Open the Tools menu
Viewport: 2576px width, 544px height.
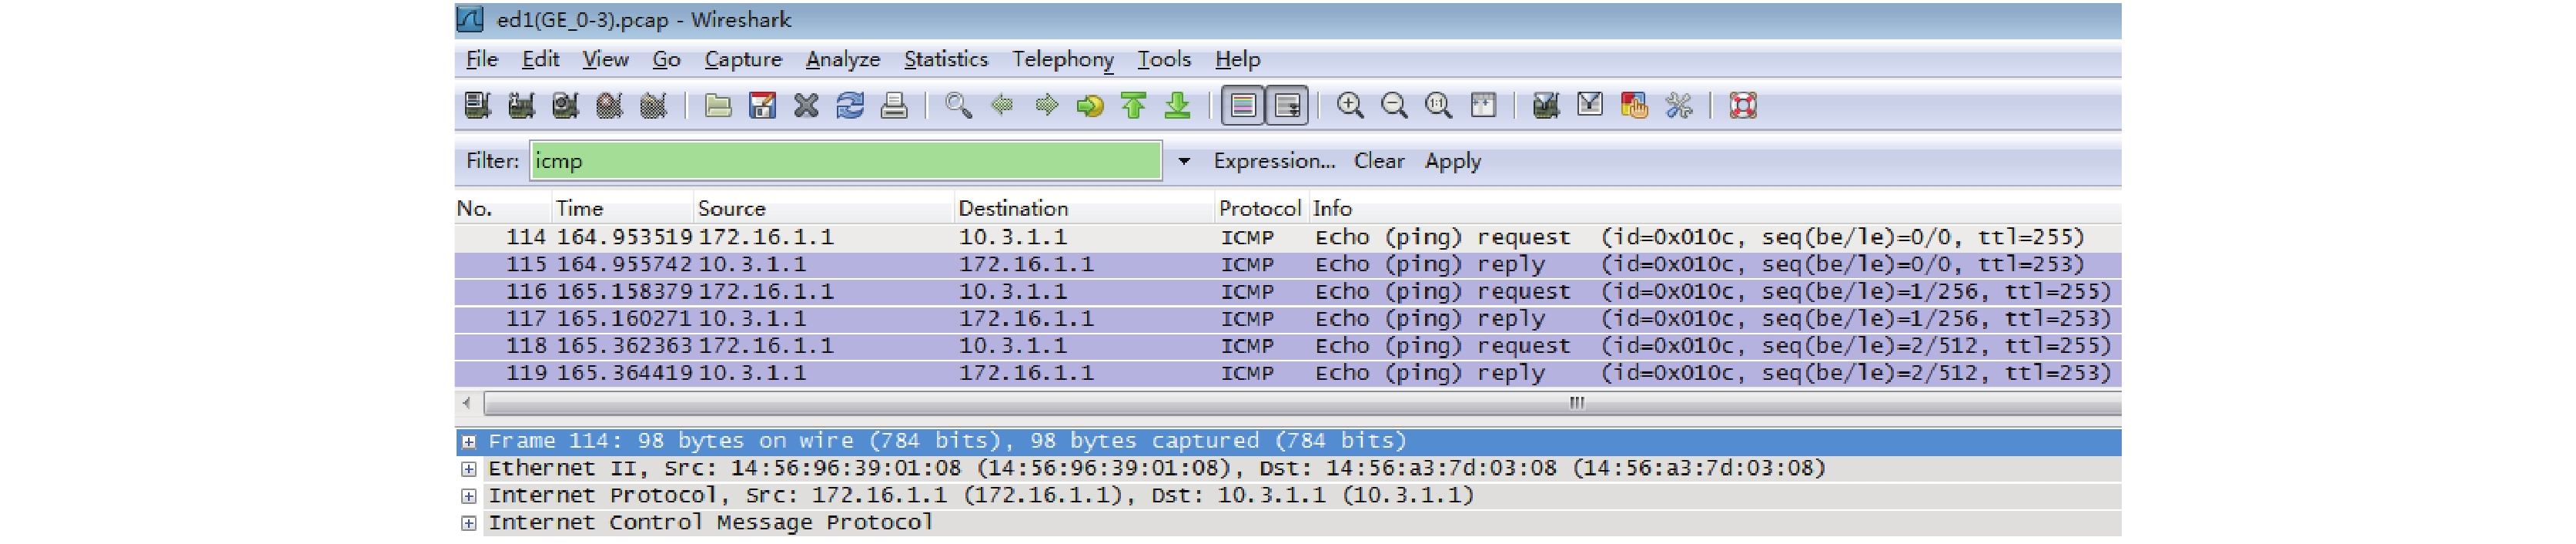[x=1164, y=59]
